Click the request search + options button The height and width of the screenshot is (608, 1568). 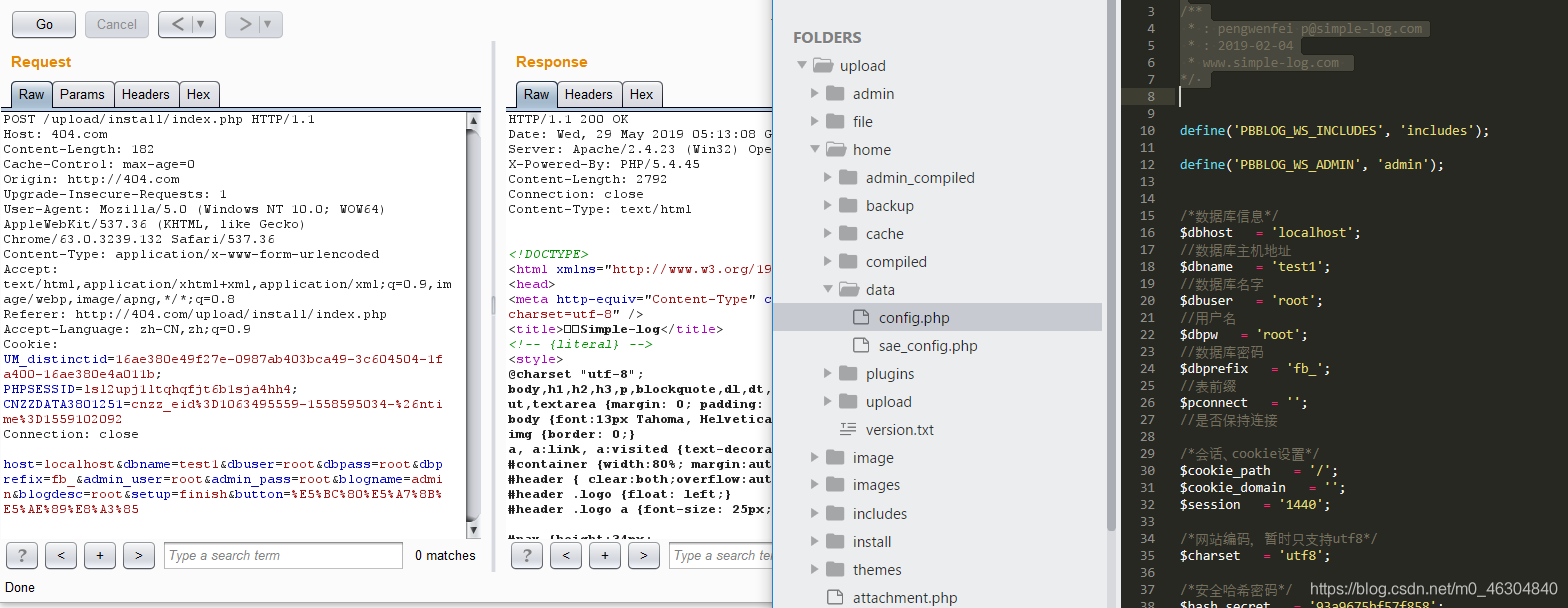click(100, 555)
